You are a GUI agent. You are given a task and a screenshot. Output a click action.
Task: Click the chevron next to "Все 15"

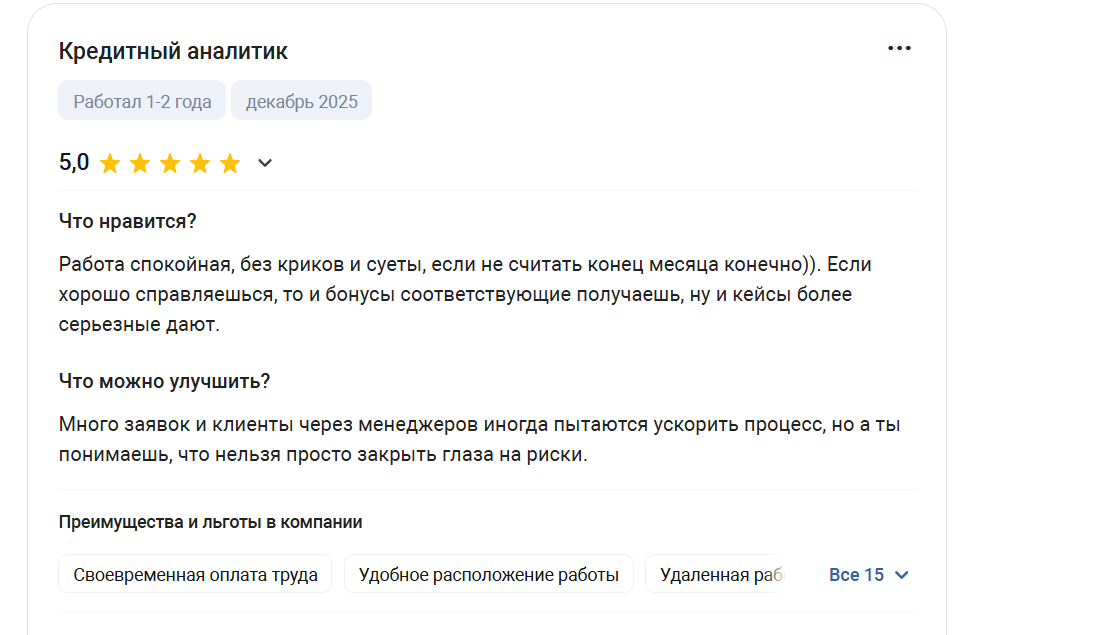click(x=901, y=575)
